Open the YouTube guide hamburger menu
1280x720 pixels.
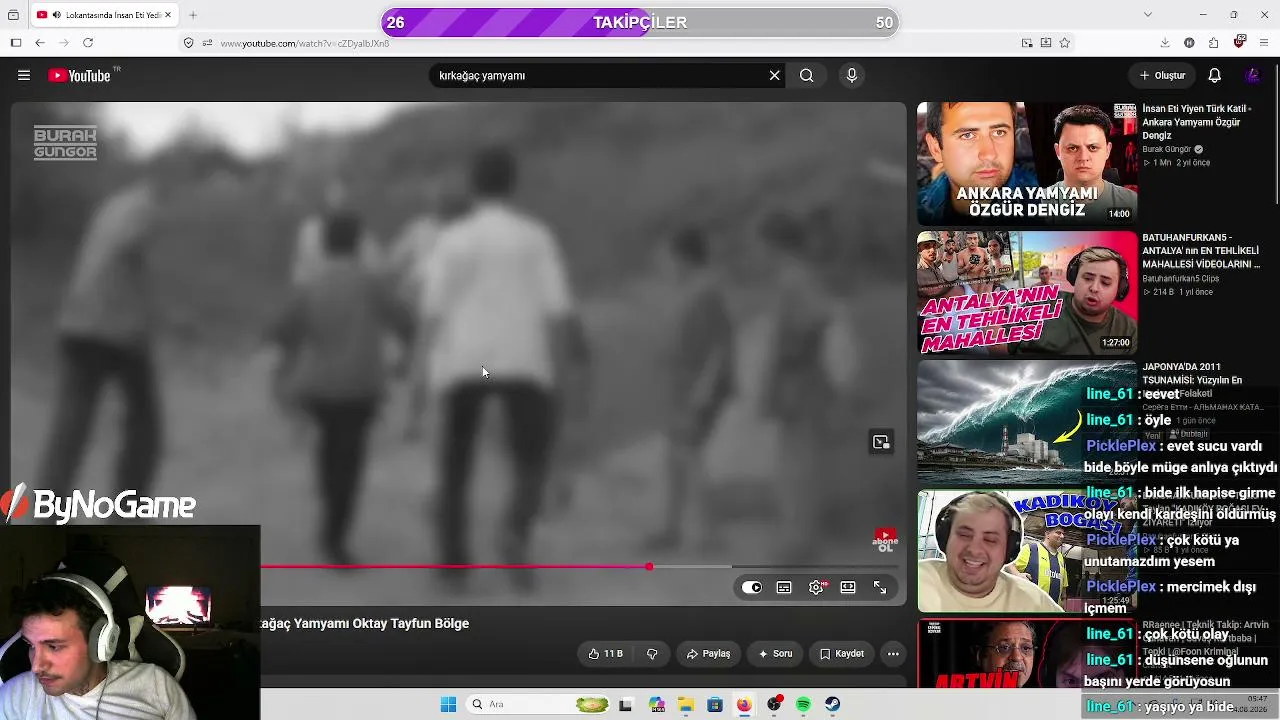[24, 75]
